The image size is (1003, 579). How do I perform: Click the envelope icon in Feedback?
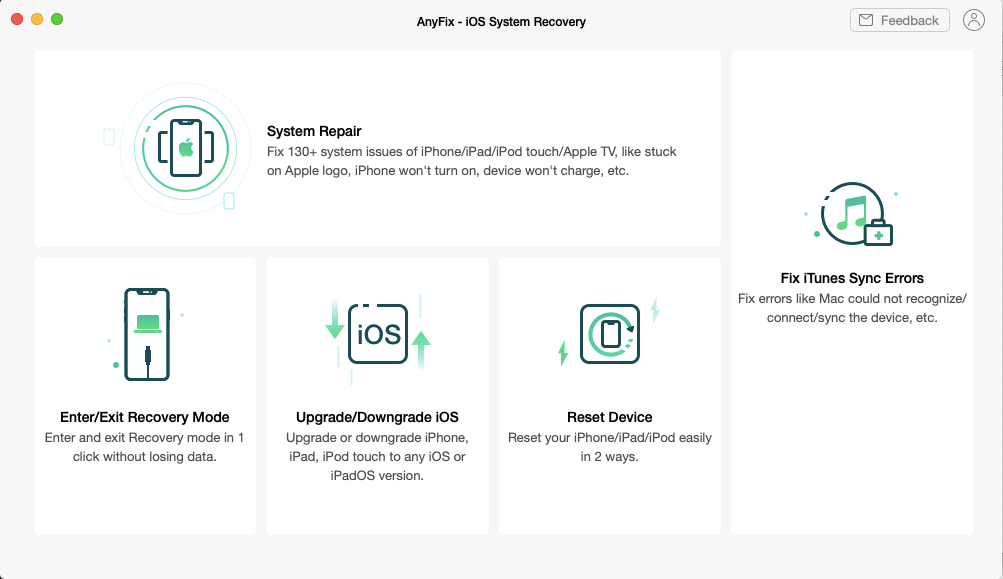click(x=866, y=20)
